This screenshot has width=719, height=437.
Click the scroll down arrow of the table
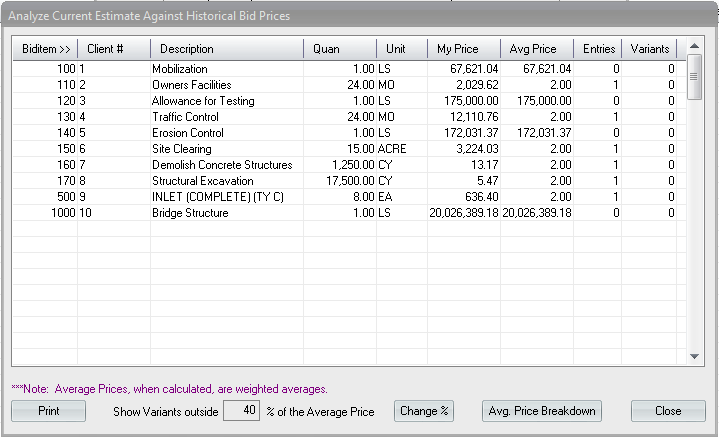pyautogui.click(x=694, y=356)
